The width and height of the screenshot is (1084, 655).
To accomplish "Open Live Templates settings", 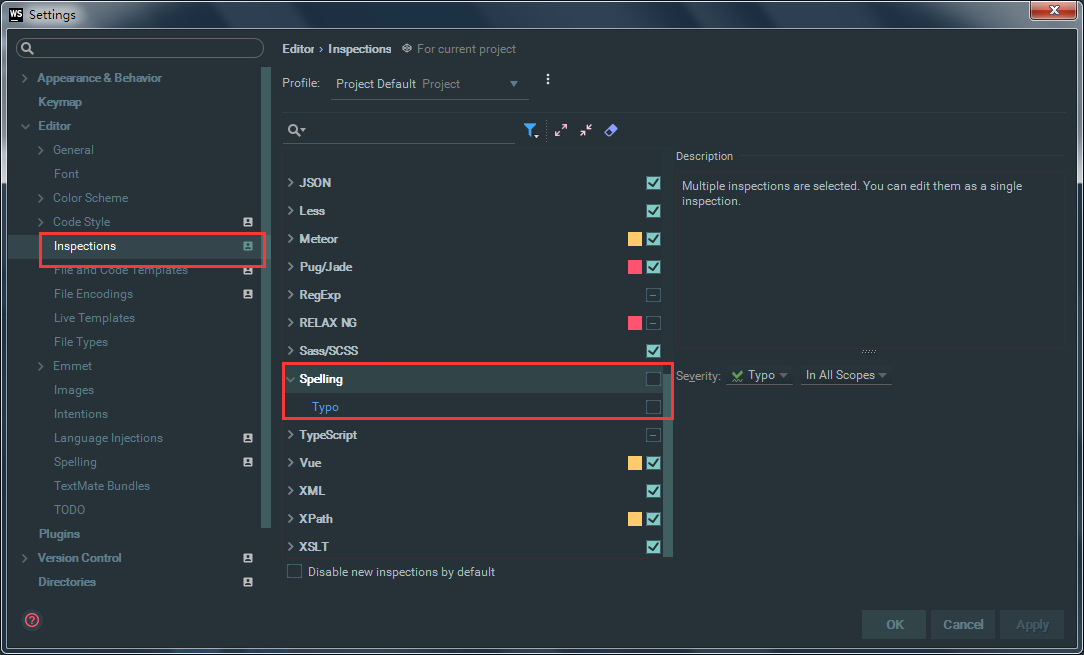I will point(94,317).
